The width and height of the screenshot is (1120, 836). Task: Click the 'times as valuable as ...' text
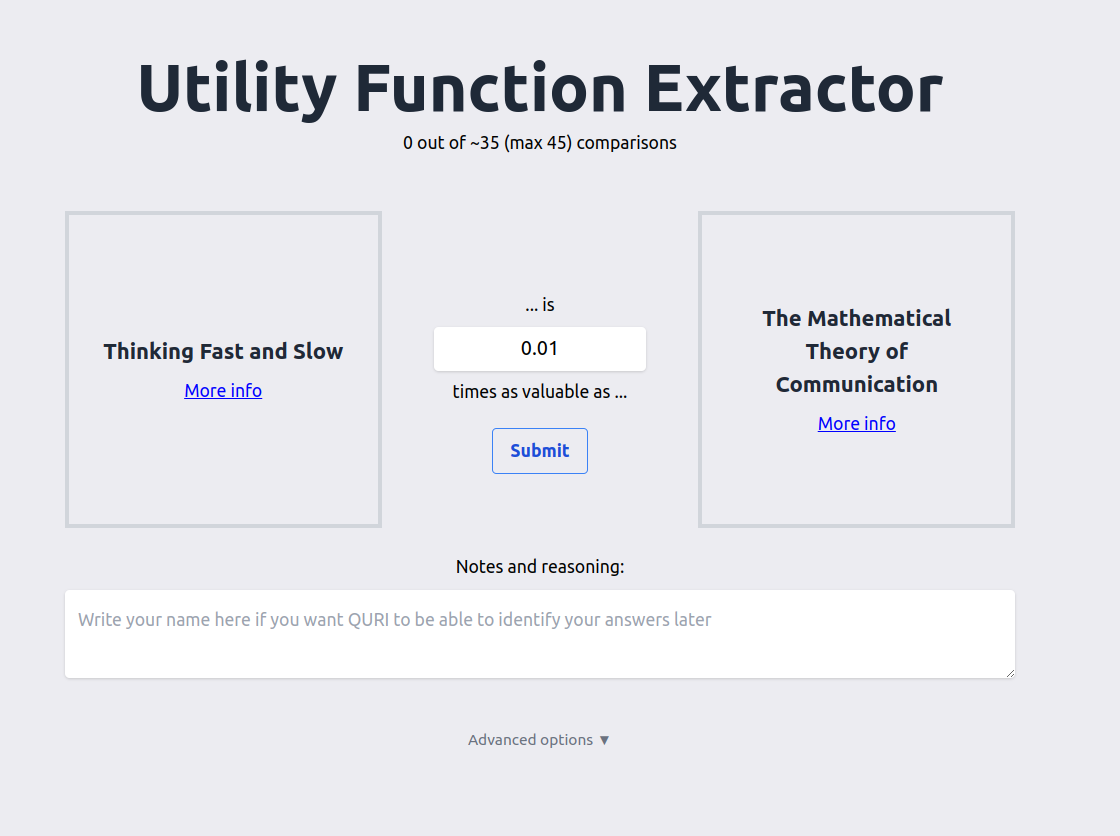pos(539,392)
